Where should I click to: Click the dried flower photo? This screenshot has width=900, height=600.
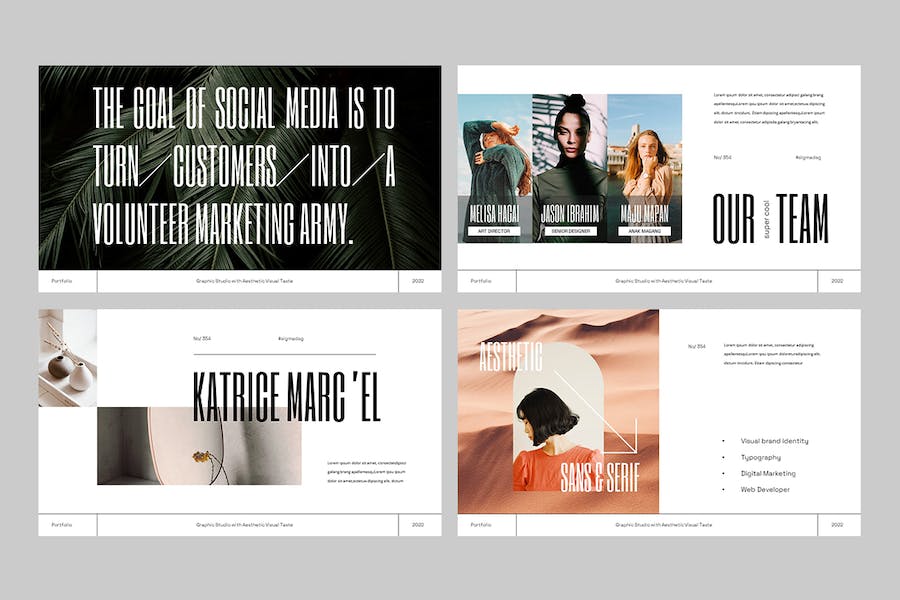click(x=199, y=446)
